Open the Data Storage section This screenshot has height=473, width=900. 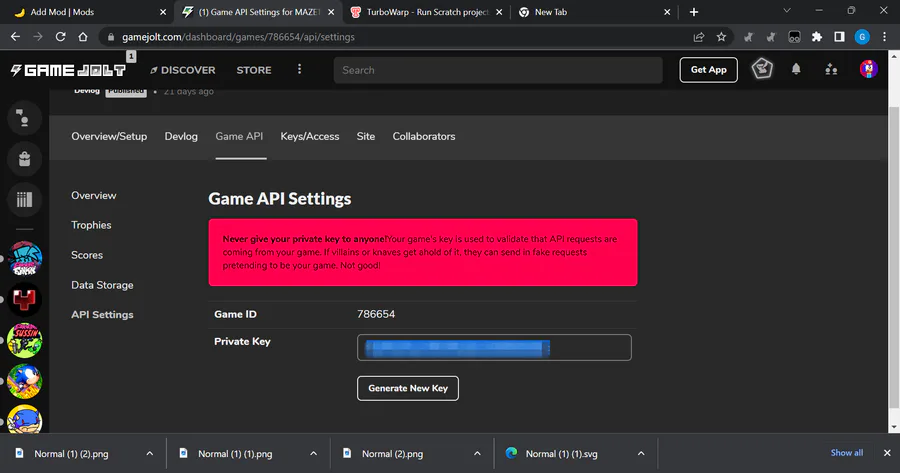tap(102, 285)
